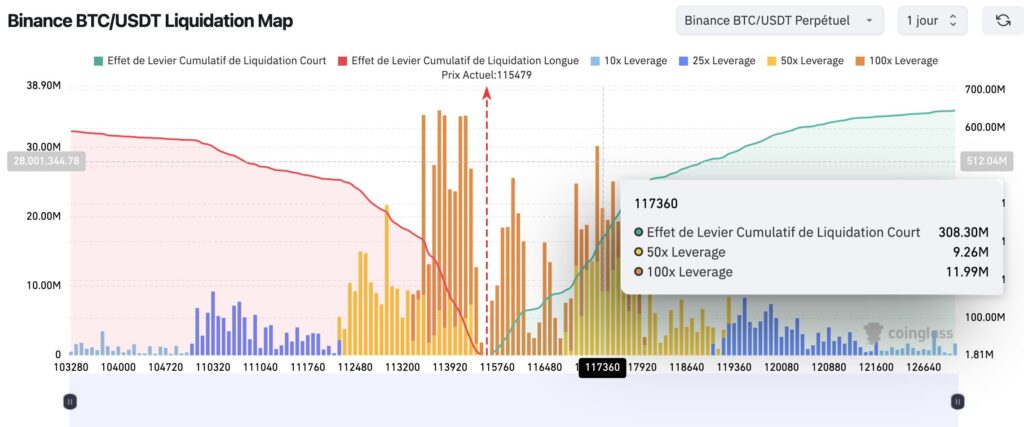The width and height of the screenshot is (1024, 427).
Task: Click x-axis label 111040
Action: coord(260,368)
